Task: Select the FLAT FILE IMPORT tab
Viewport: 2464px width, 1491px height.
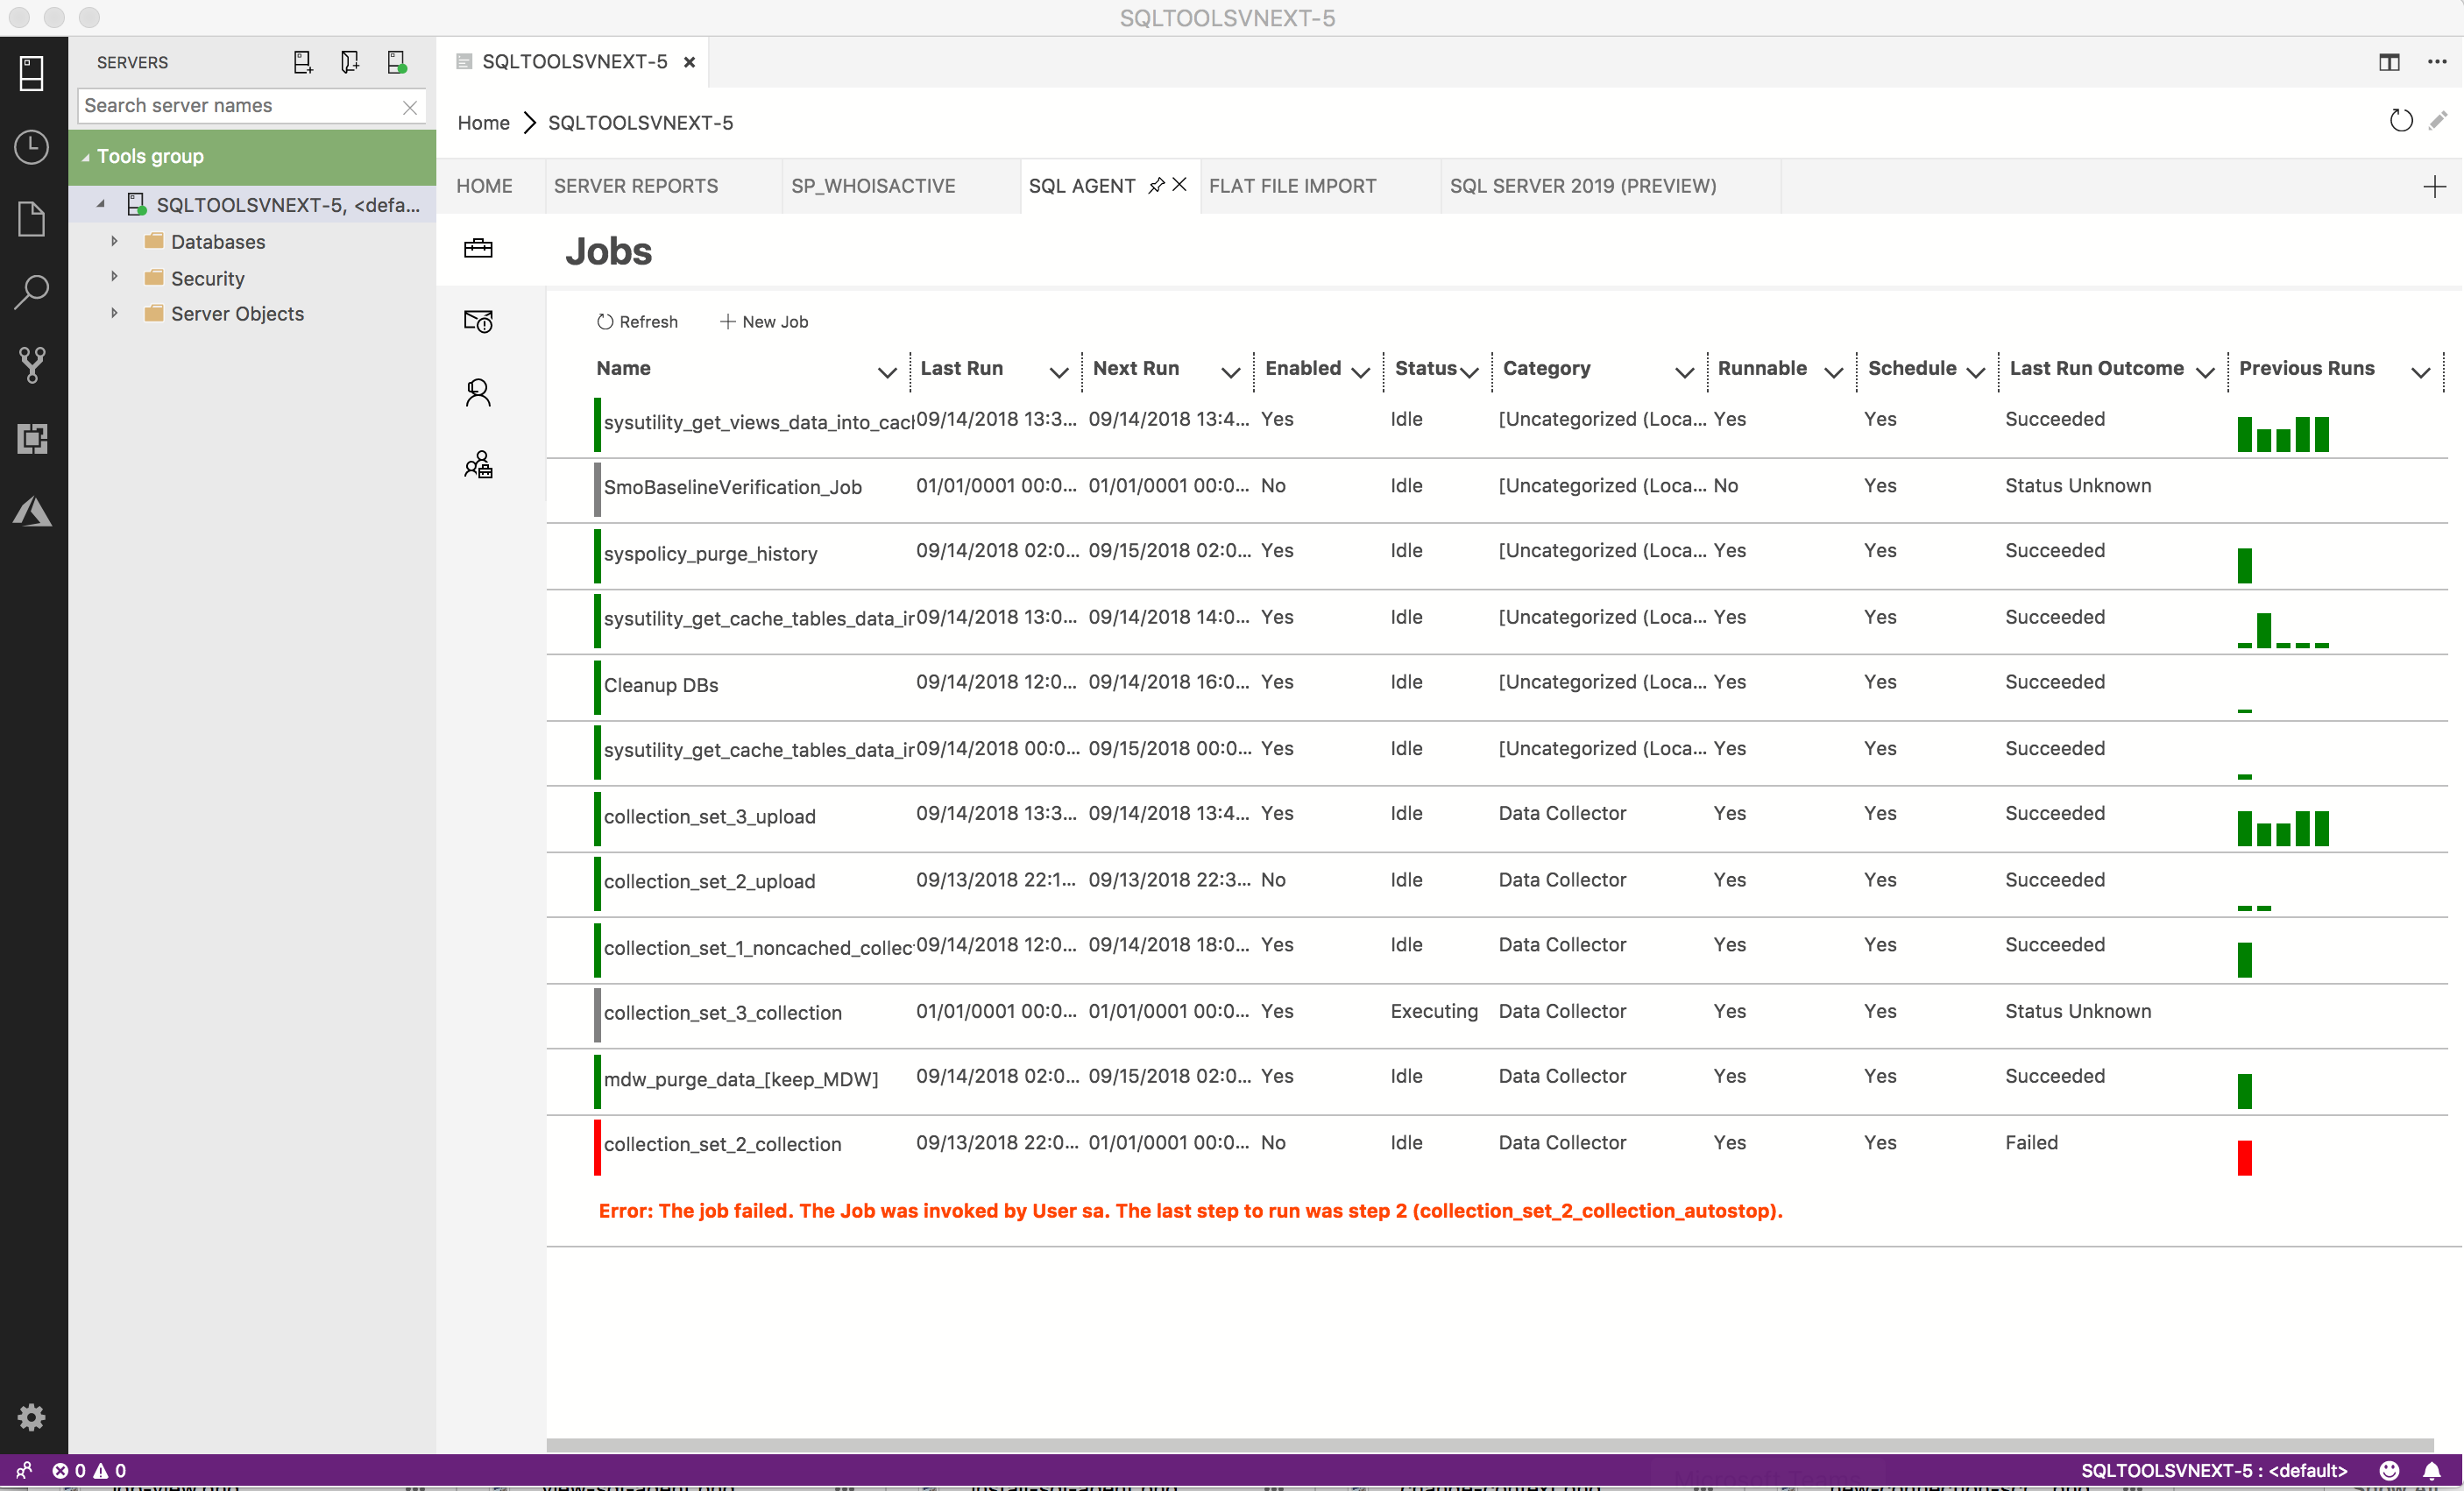Action: tap(1293, 187)
